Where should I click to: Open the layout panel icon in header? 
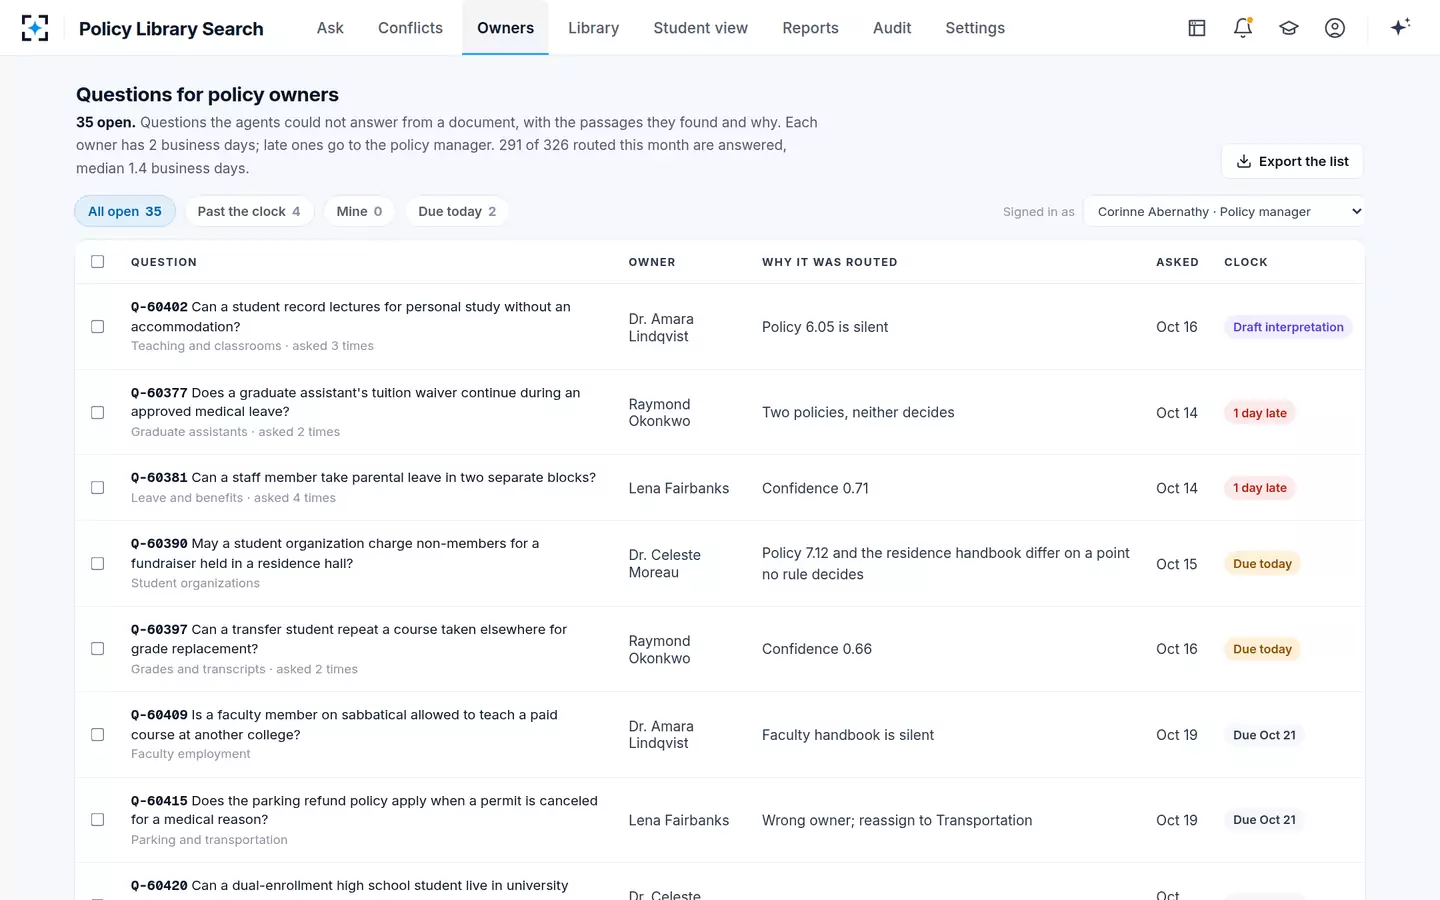(x=1197, y=28)
